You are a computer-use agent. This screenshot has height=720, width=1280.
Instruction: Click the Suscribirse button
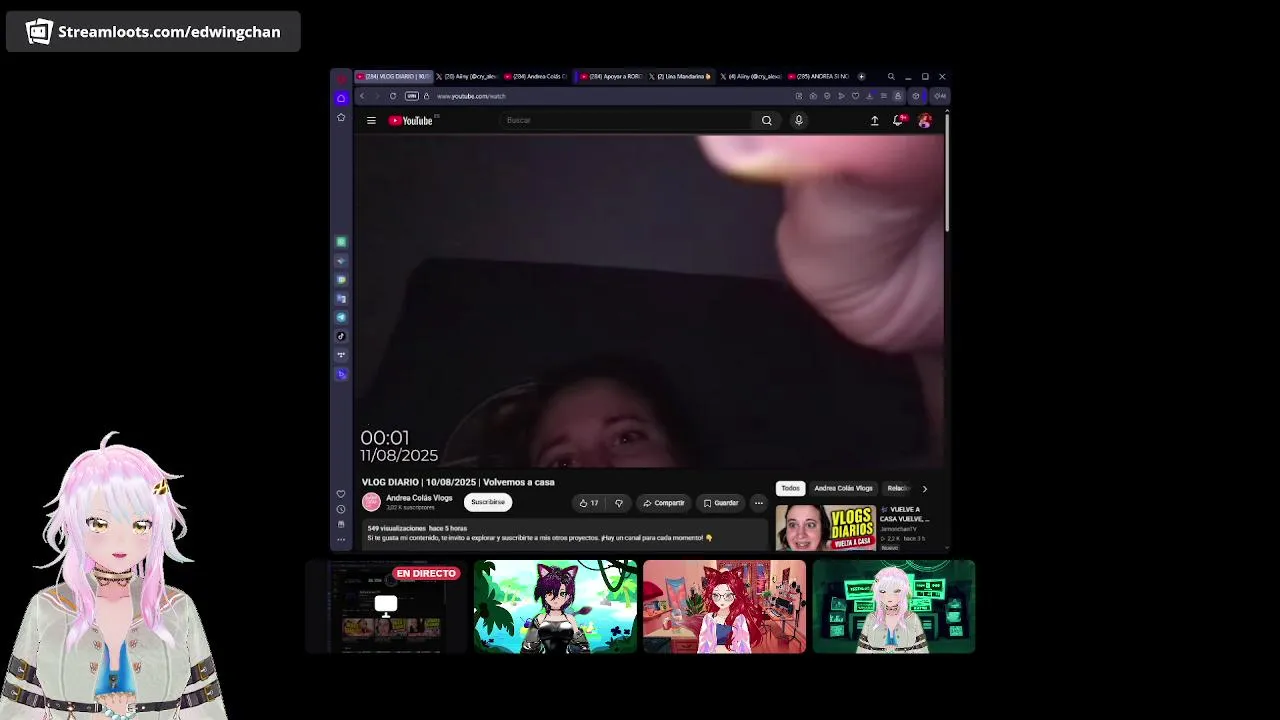pyautogui.click(x=488, y=502)
